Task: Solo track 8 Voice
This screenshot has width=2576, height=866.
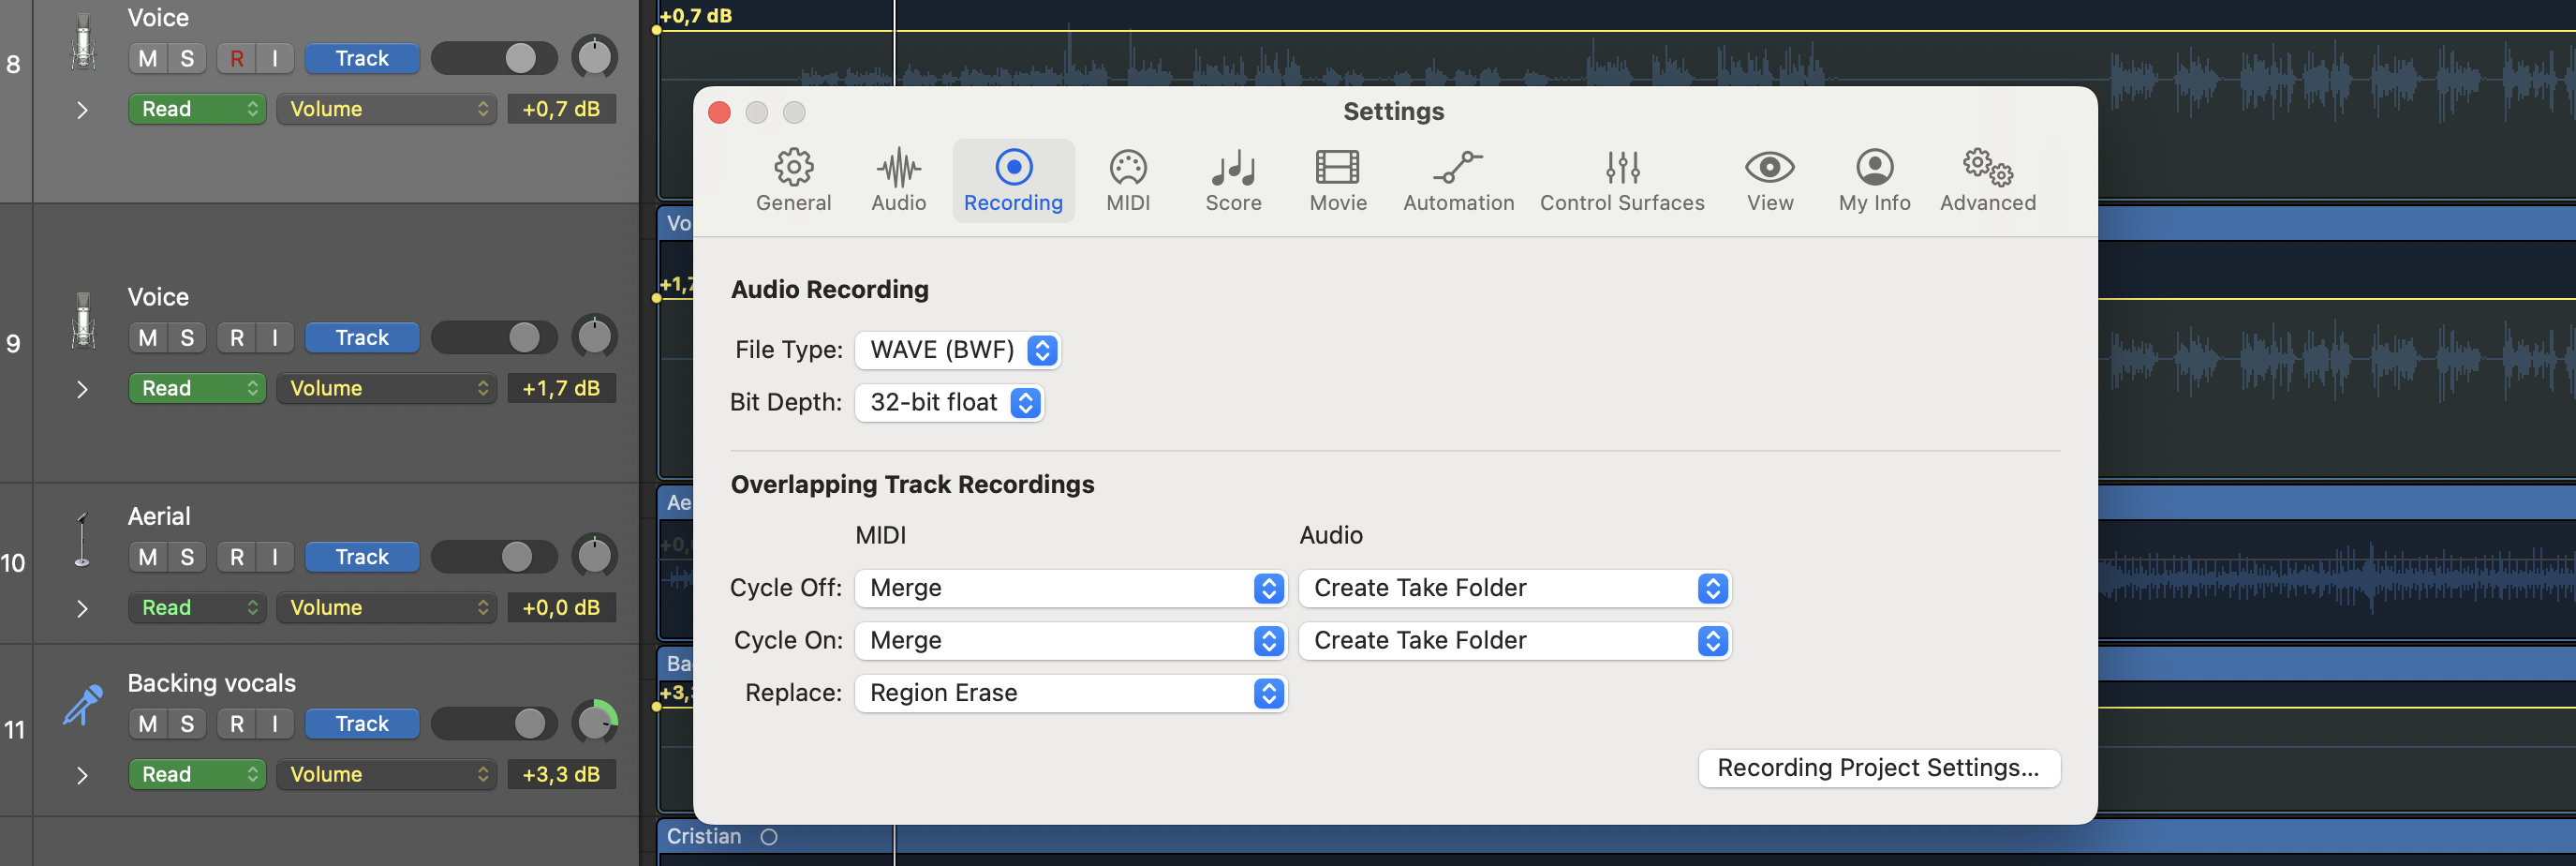Action: tap(187, 58)
